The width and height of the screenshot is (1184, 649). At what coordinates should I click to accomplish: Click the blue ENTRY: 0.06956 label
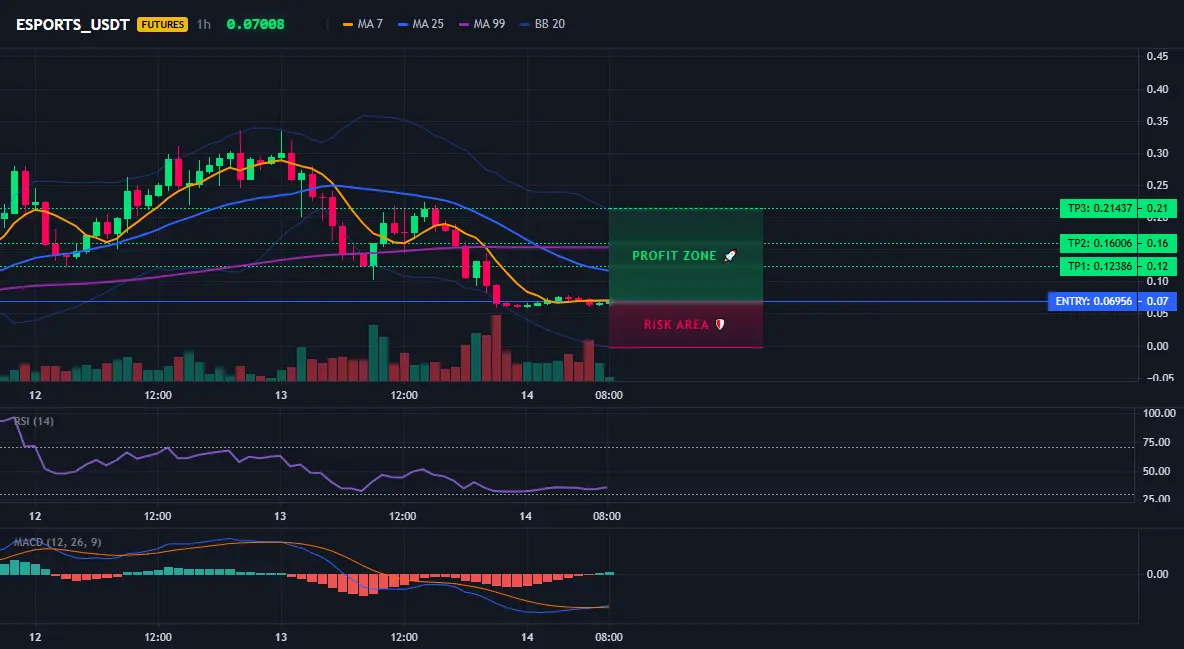(1093, 301)
